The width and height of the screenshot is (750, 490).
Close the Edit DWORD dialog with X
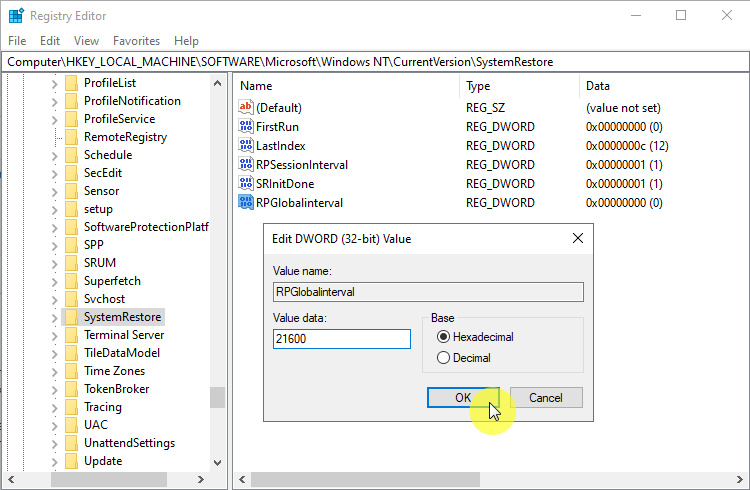click(577, 239)
